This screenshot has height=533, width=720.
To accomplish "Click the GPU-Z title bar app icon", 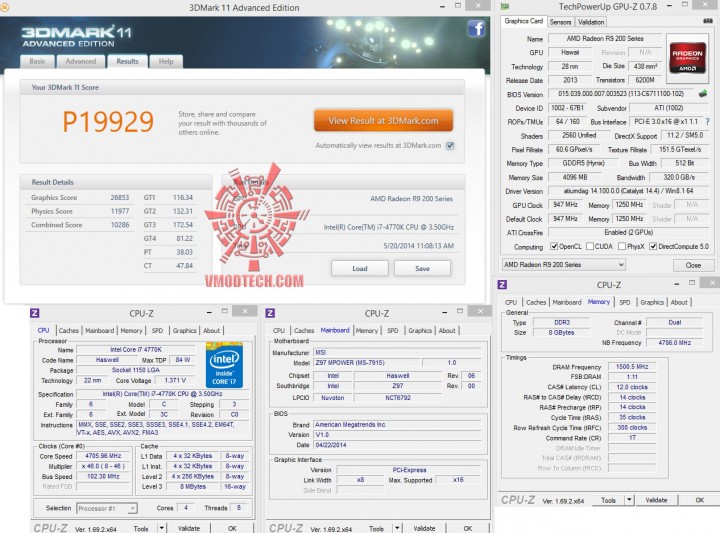I will pos(505,6).
